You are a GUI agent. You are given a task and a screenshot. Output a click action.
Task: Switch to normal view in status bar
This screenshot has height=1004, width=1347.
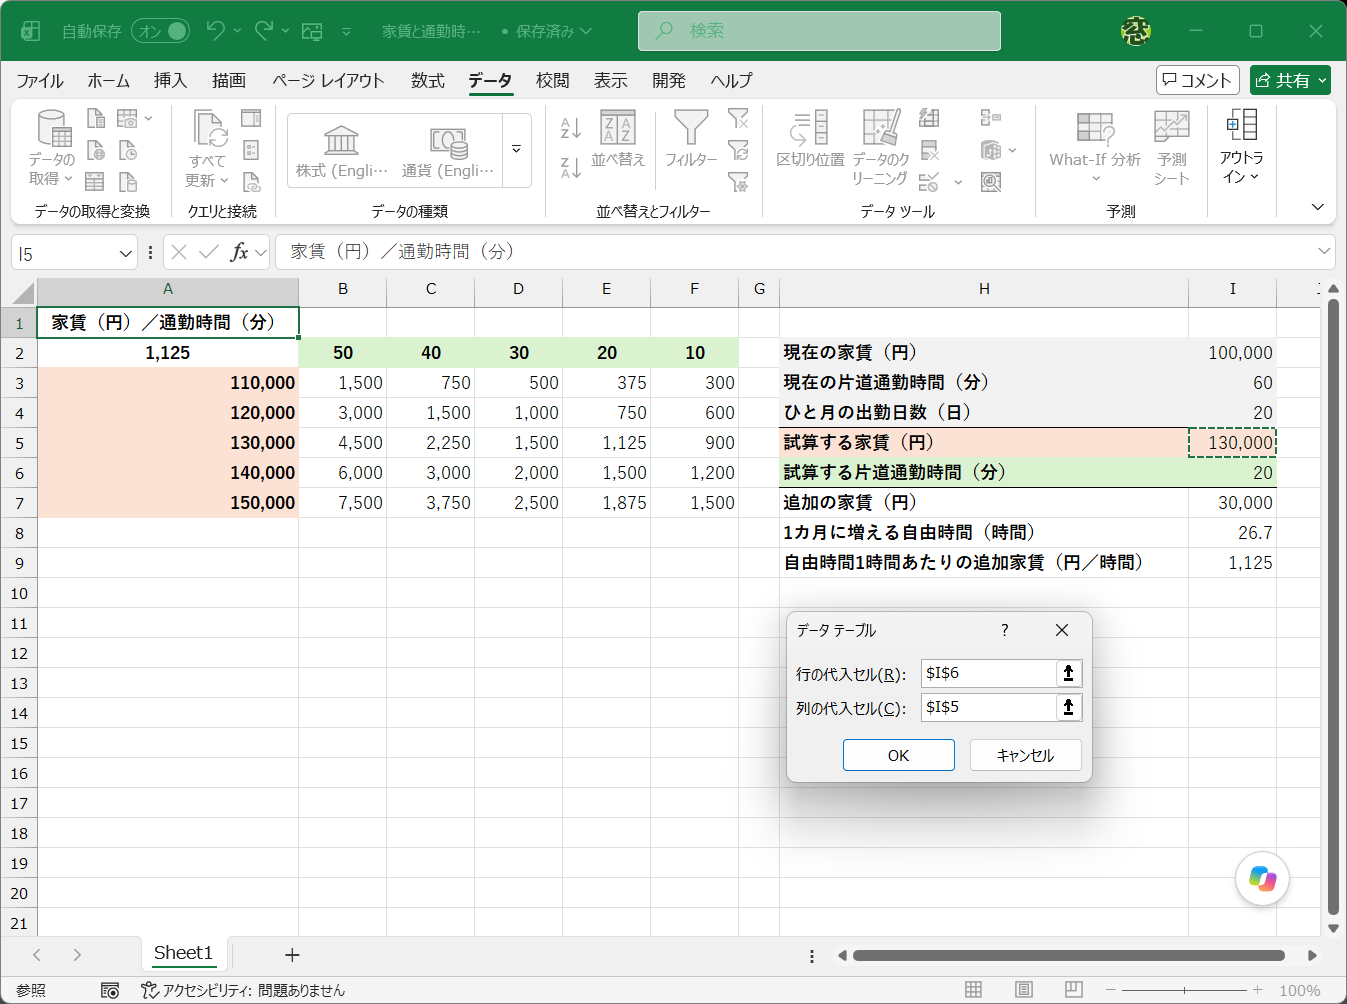pyautogui.click(x=973, y=990)
